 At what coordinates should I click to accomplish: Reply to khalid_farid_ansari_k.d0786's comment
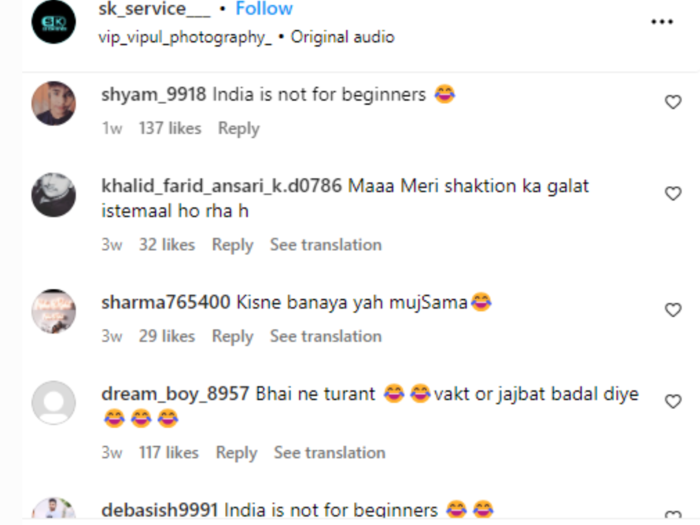(232, 245)
